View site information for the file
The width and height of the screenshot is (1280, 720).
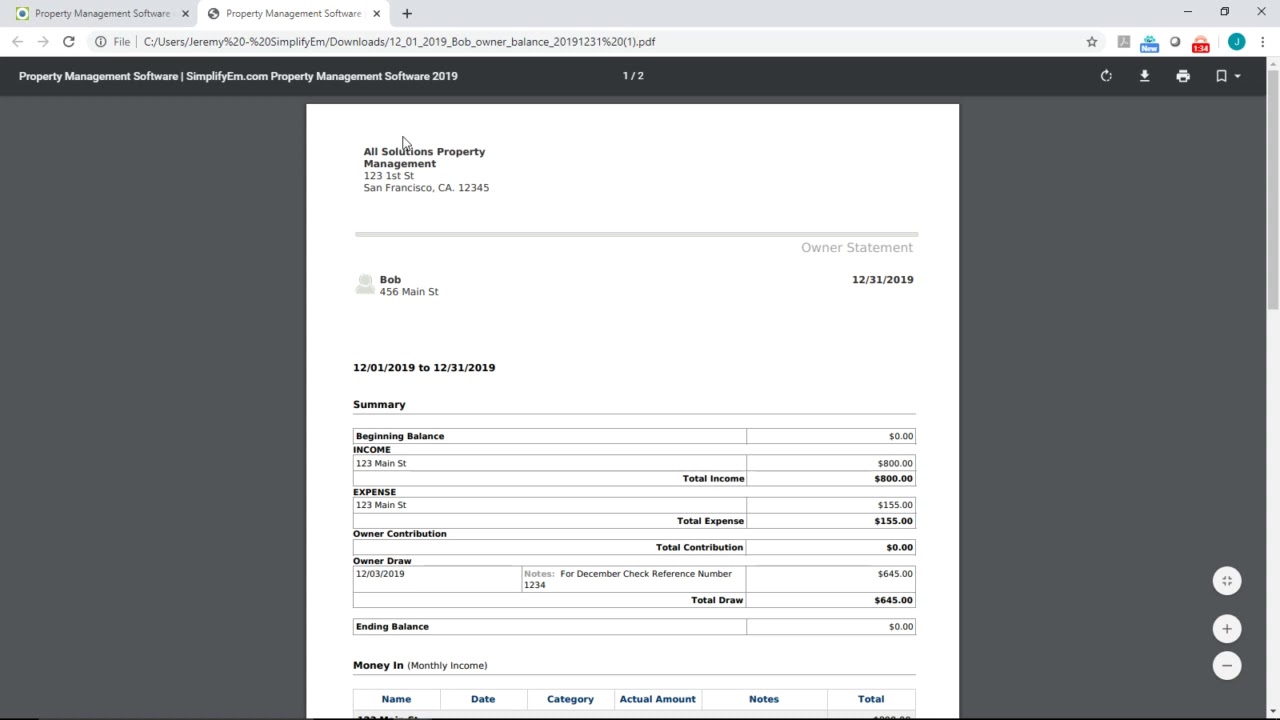(100, 42)
